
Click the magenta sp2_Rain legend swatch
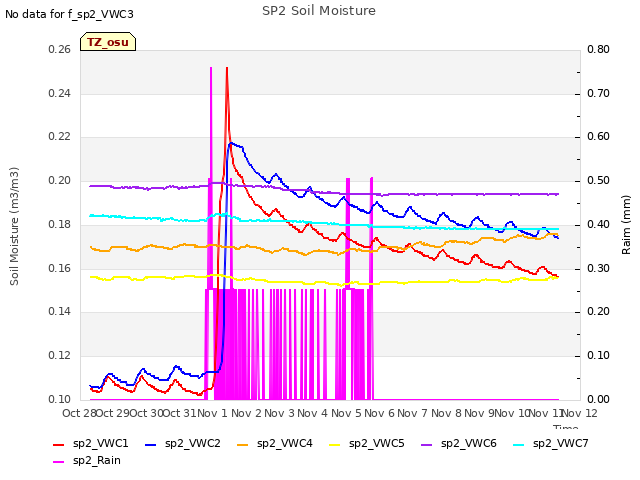pos(59,462)
